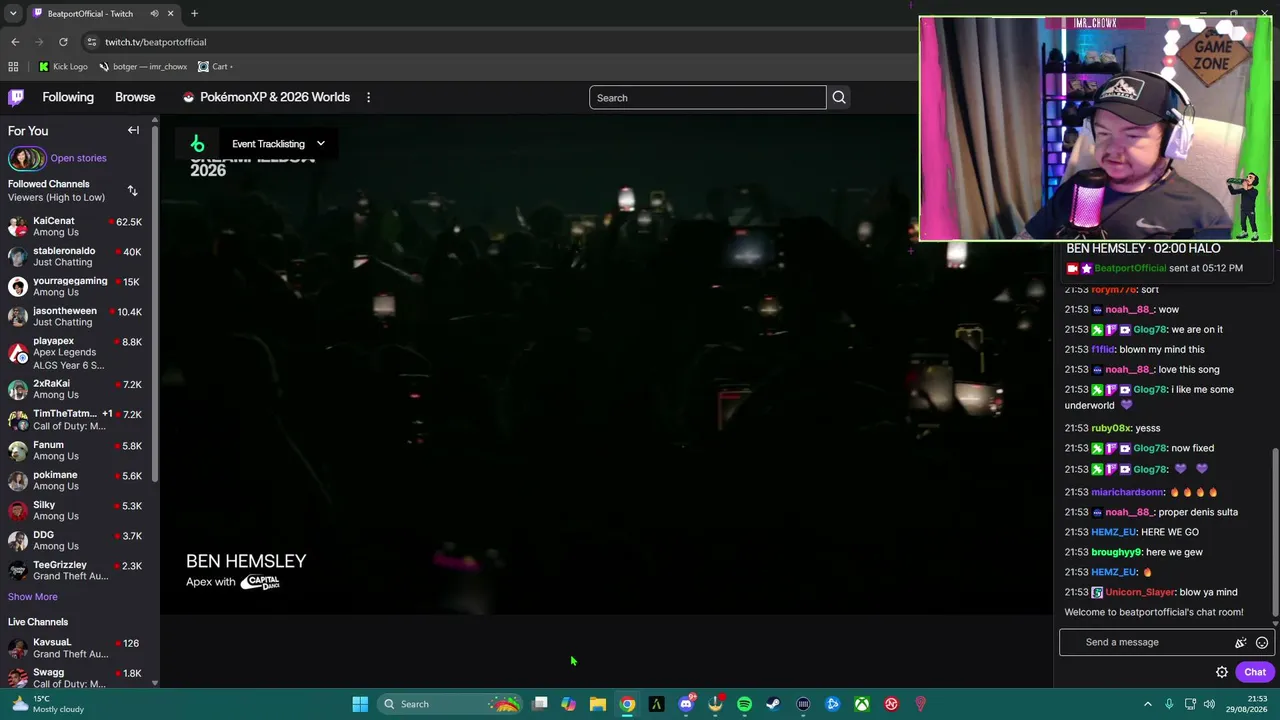This screenshot has height=720, width=1280.
Task: Open a new browser tab
Action: [194, 14]
